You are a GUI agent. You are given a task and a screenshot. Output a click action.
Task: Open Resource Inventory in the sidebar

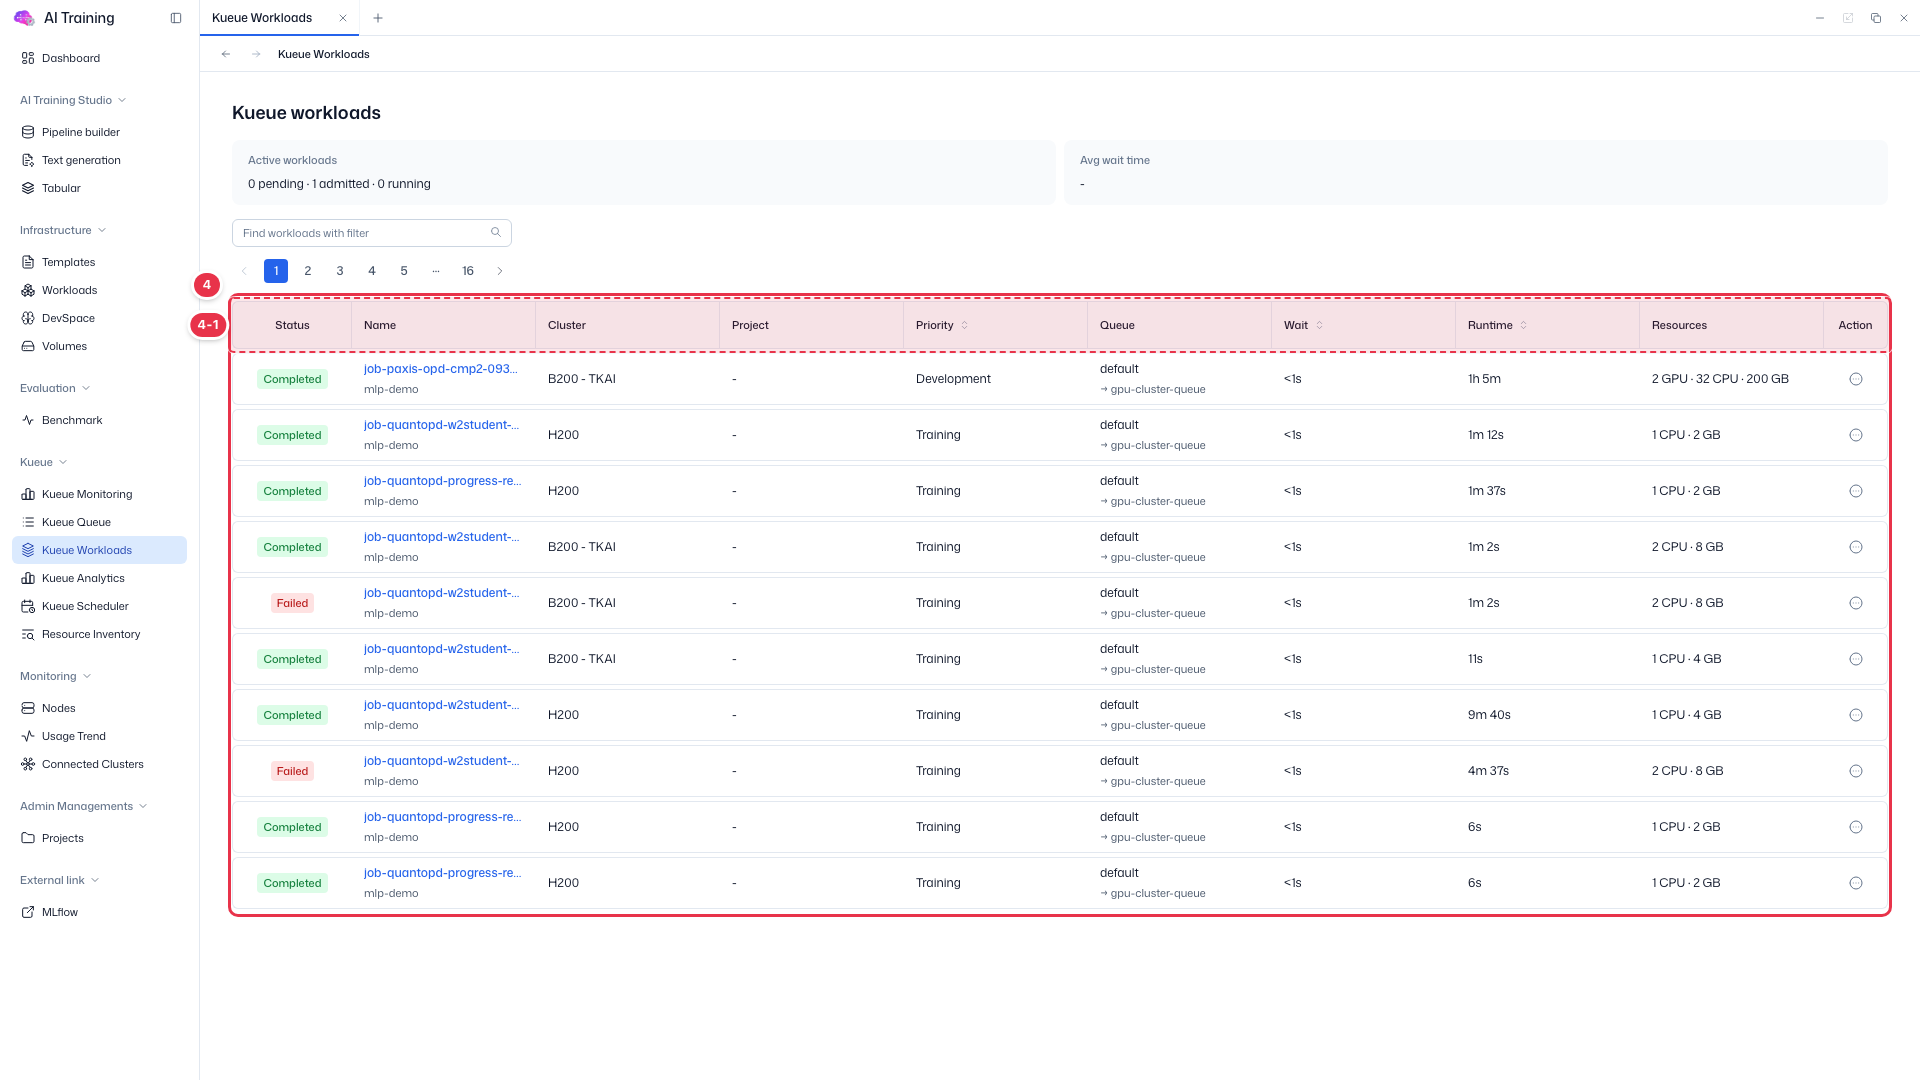click(99, 634)
